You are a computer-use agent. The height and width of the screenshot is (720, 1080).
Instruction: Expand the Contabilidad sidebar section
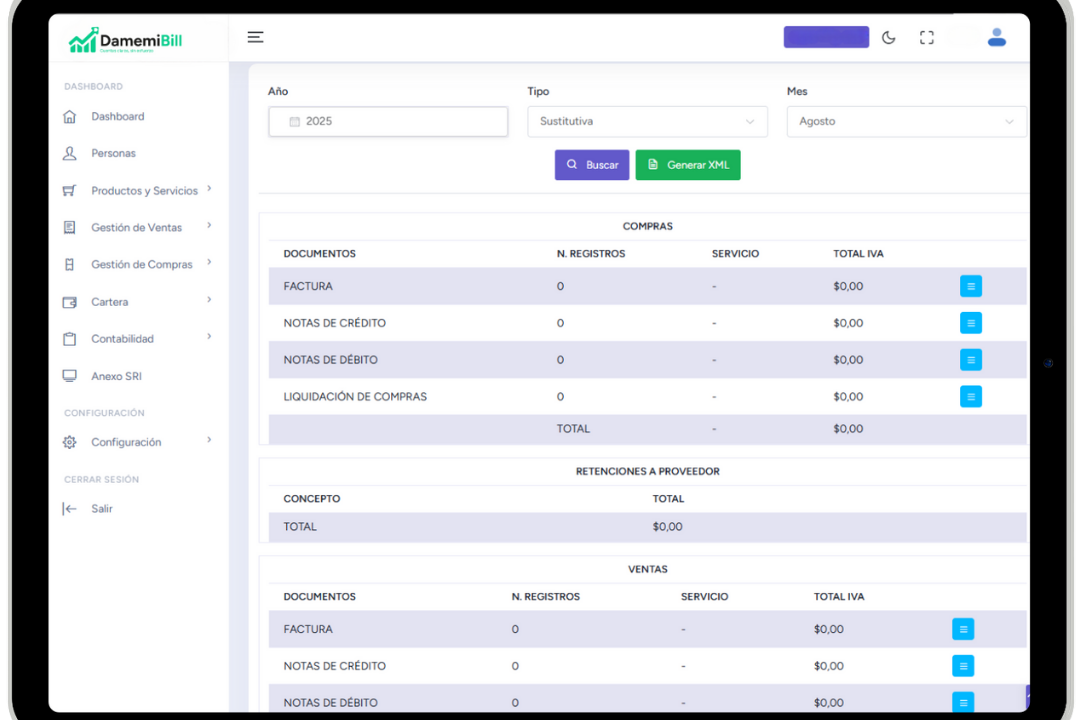pyautogui.click(x=123, y=339)
